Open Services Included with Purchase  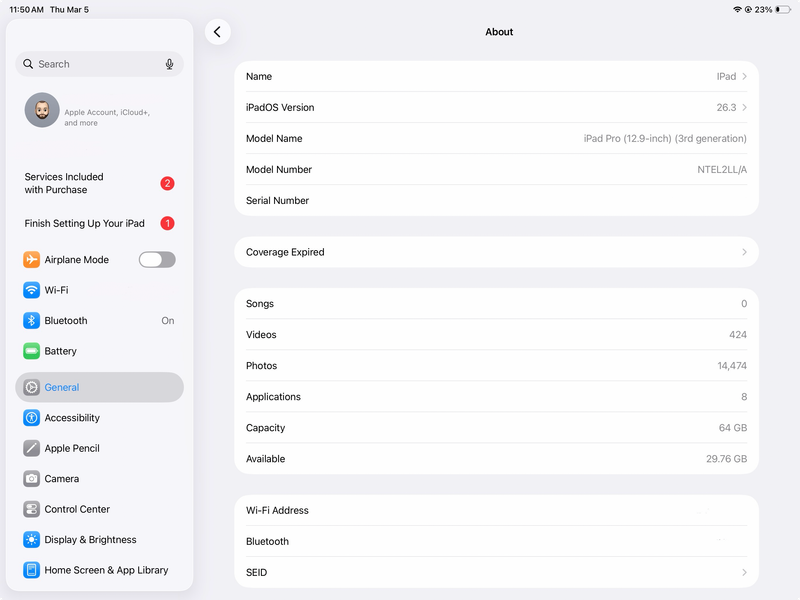point(99,183)
